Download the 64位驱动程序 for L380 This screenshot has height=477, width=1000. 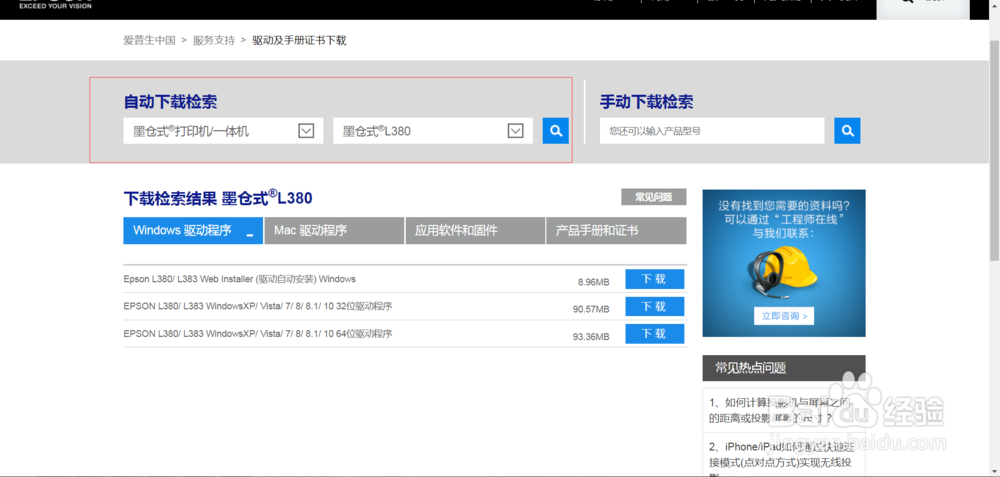(x=654, y=334)
